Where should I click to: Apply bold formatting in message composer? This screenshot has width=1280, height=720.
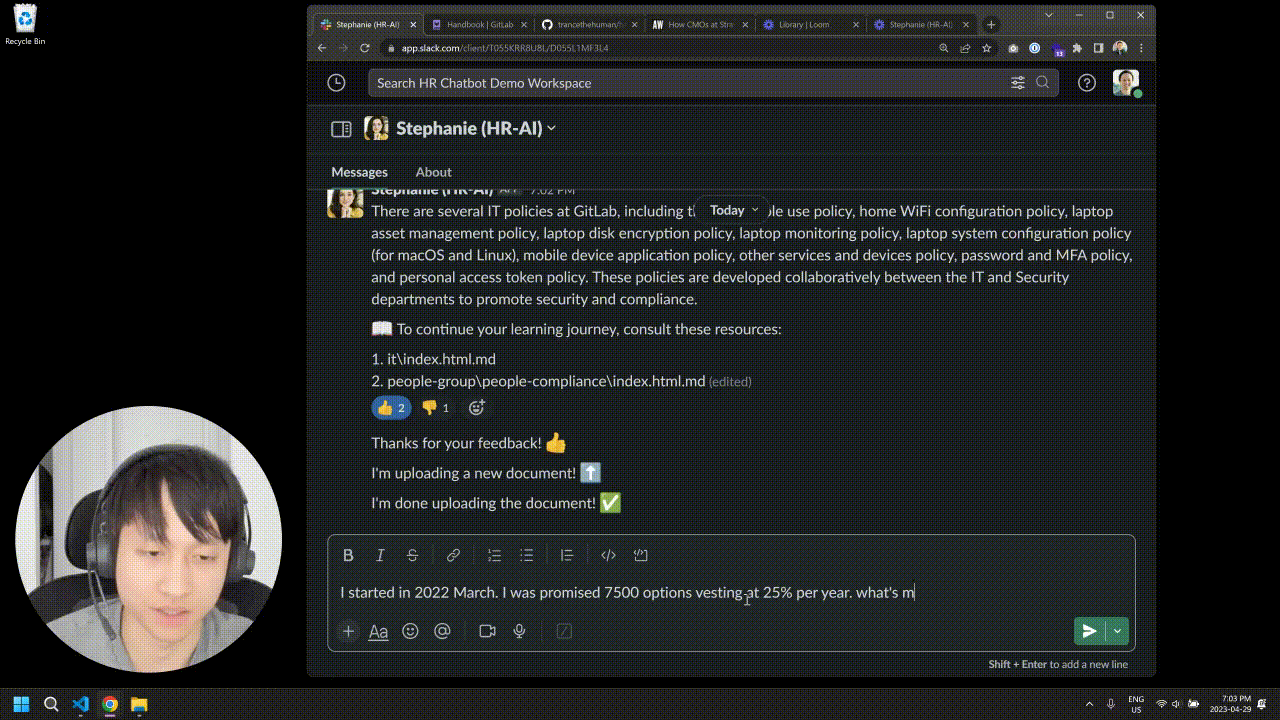[348, 555]
